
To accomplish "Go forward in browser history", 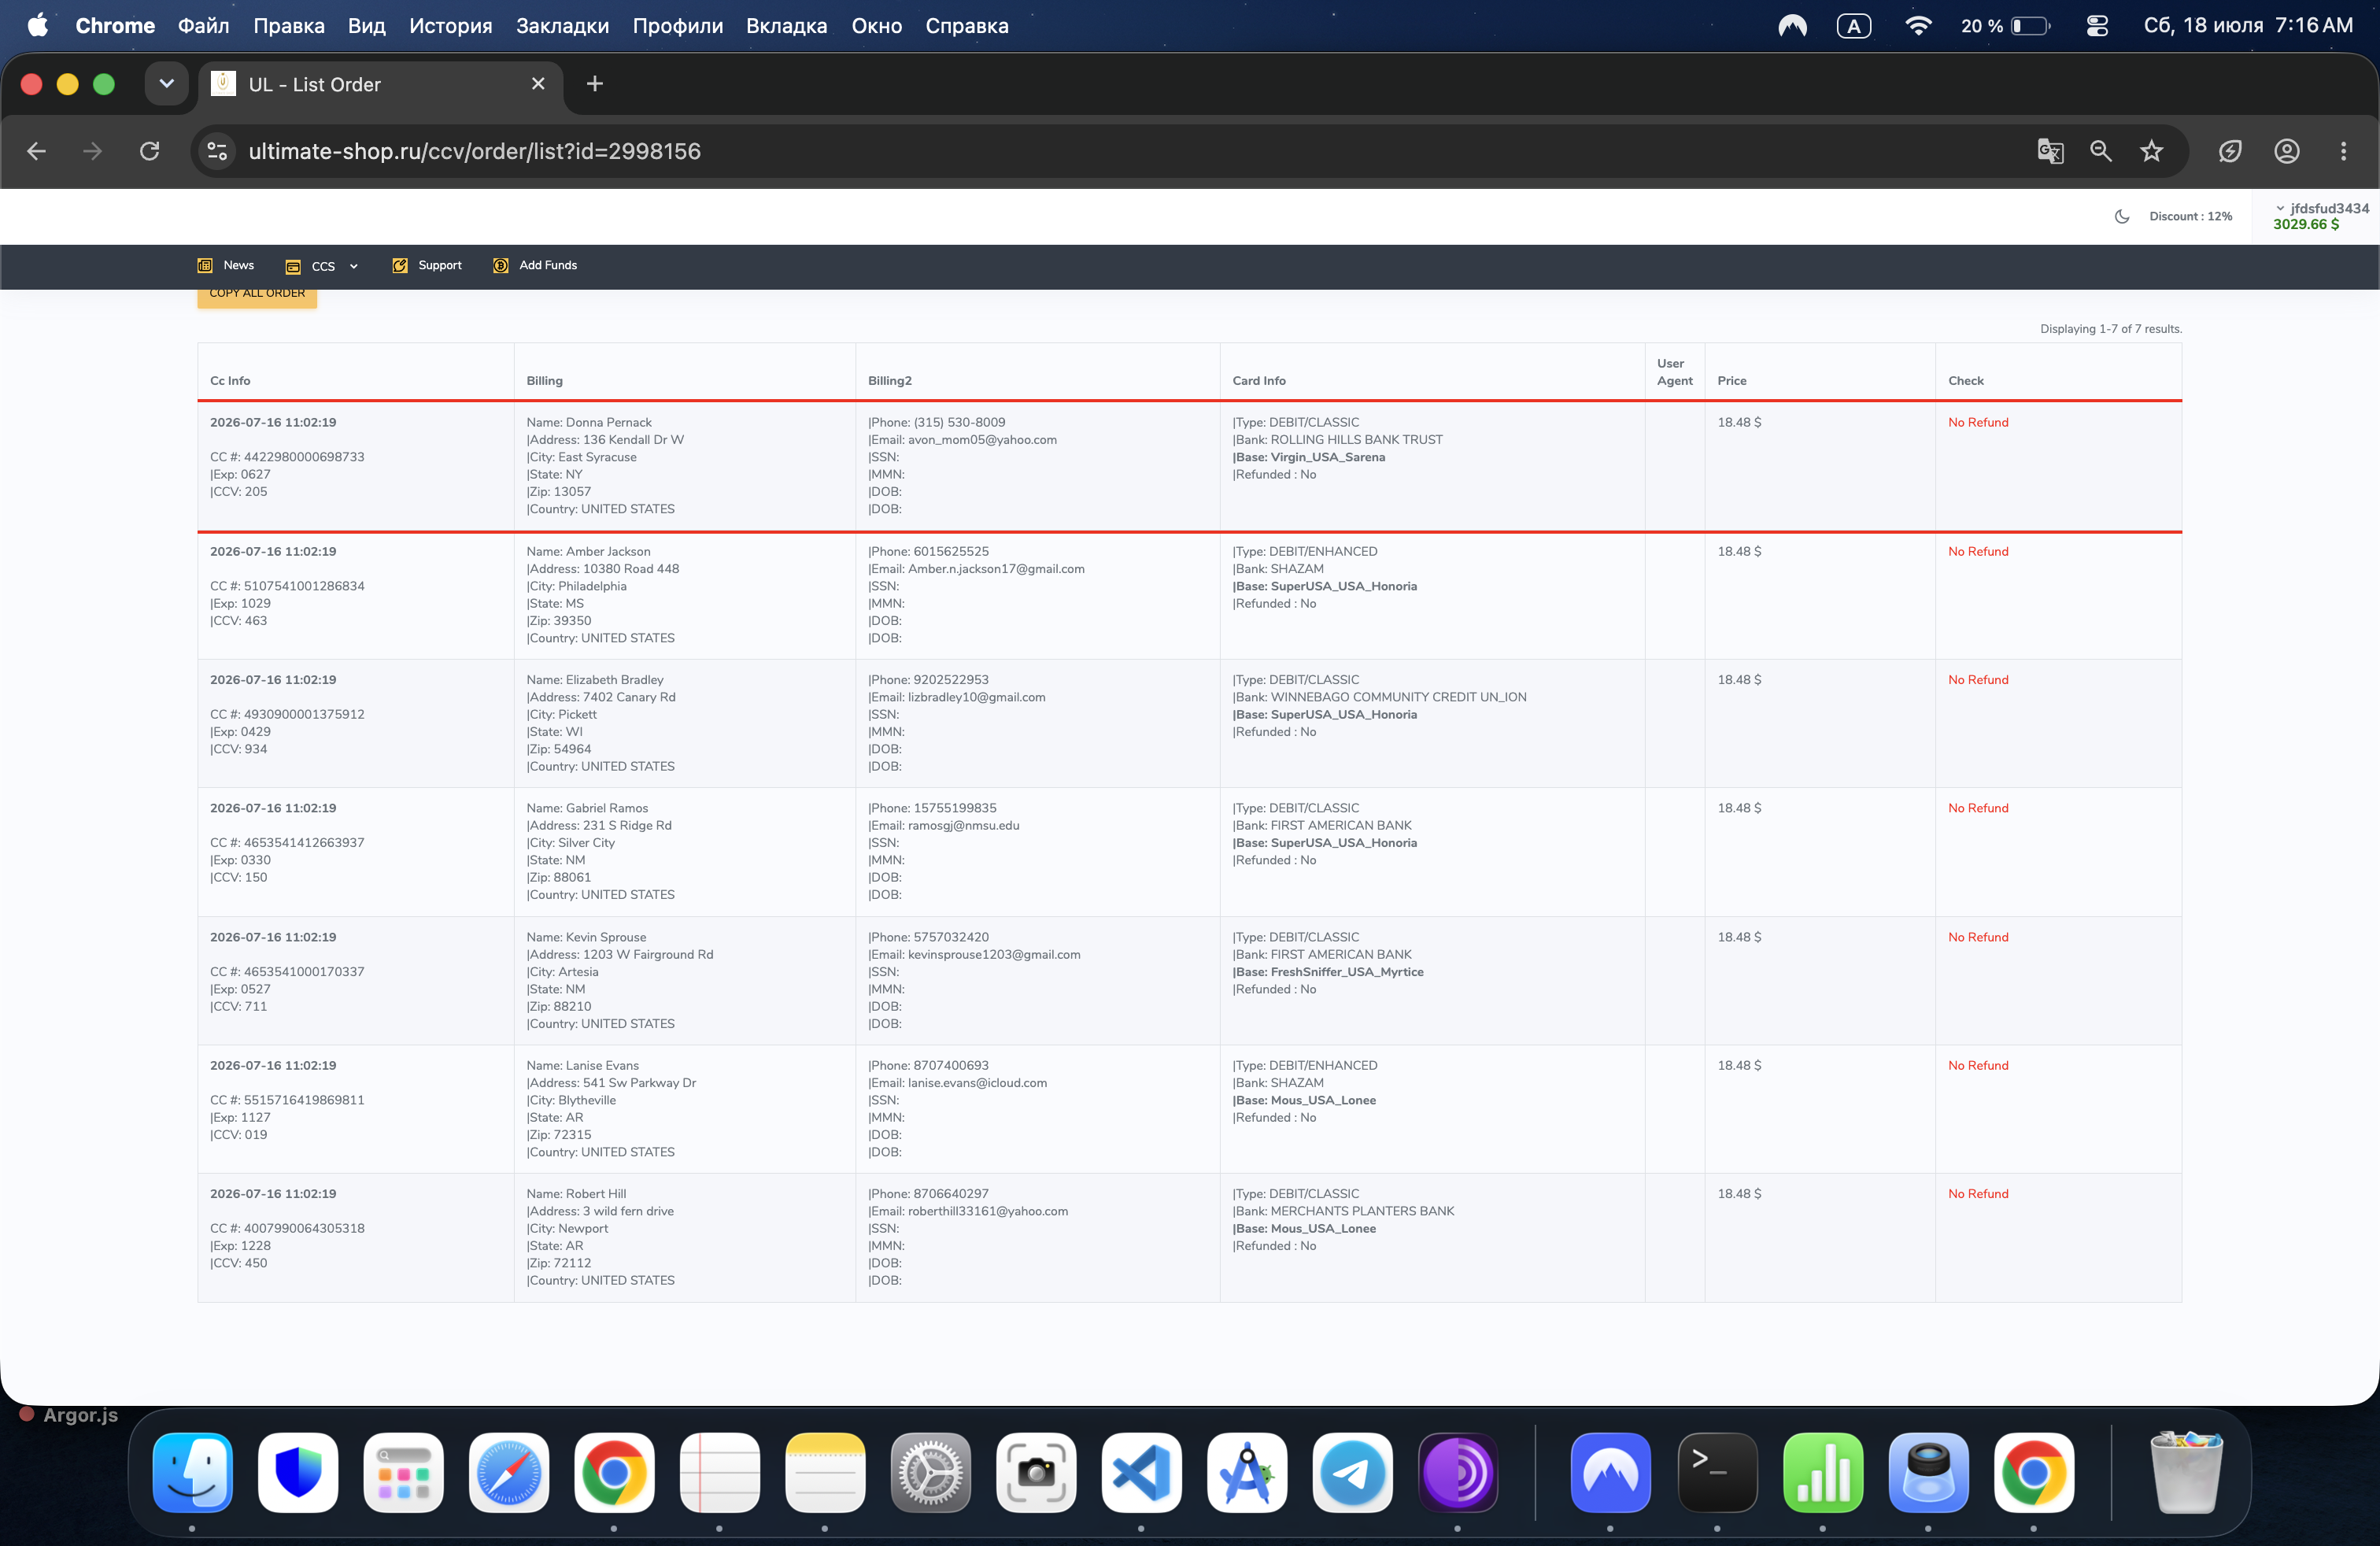I will (x=92, y=151).
